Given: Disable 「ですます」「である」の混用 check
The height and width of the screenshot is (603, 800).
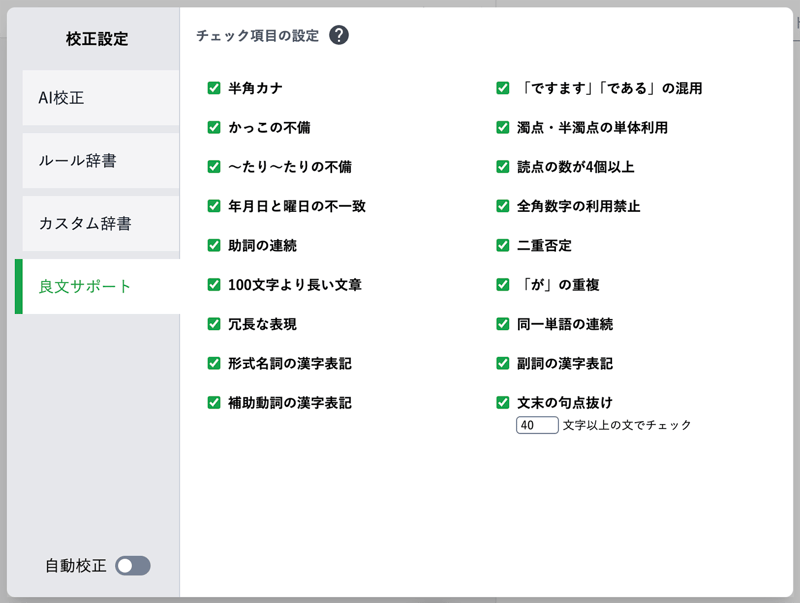Looking at the screenshot, I should (503, 88).
